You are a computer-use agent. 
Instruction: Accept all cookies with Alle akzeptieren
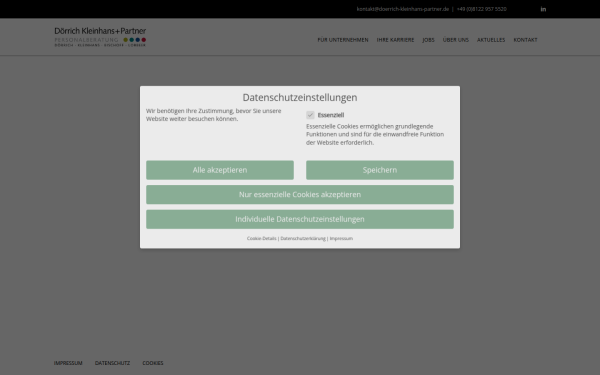(220, 170)
